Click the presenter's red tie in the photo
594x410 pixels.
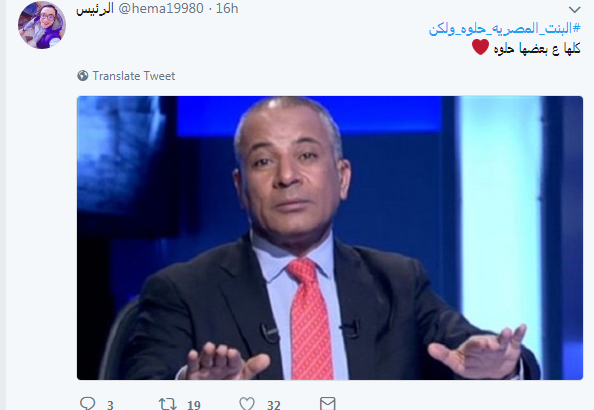[x=309, y=318]
